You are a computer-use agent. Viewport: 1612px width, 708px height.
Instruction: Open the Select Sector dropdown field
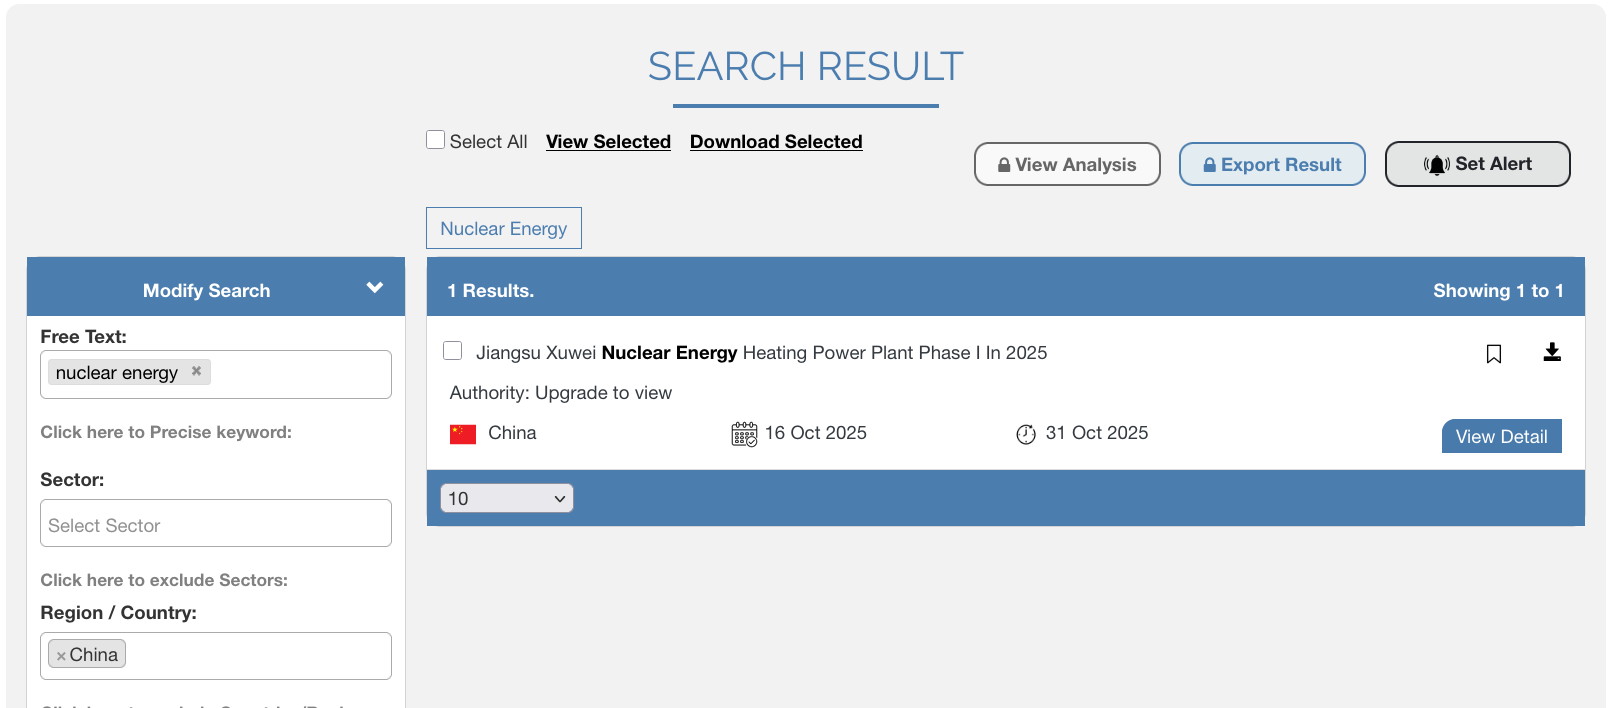pos(216,523)
